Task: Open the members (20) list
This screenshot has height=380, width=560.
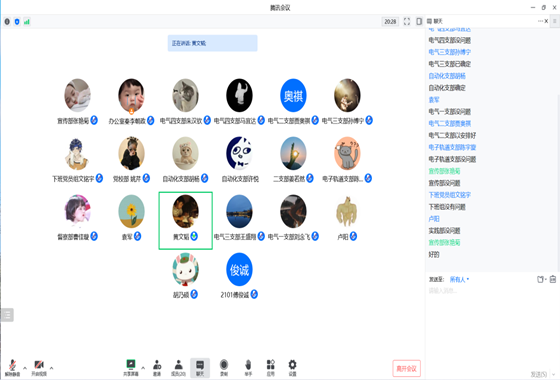Action: [x=178, y=368]
